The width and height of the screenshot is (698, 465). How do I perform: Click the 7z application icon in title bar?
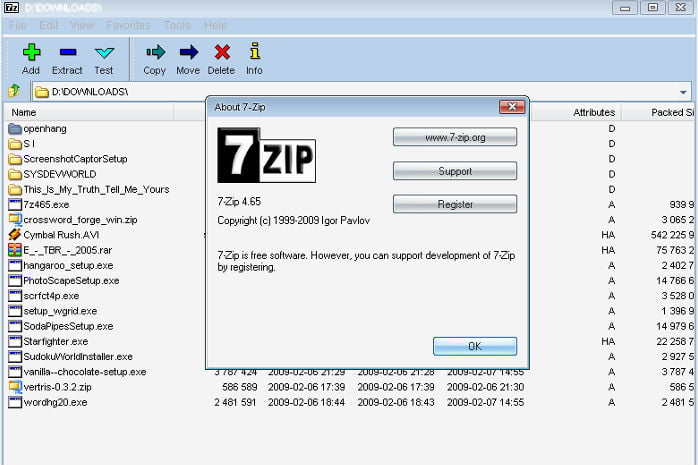pos(11,7)
